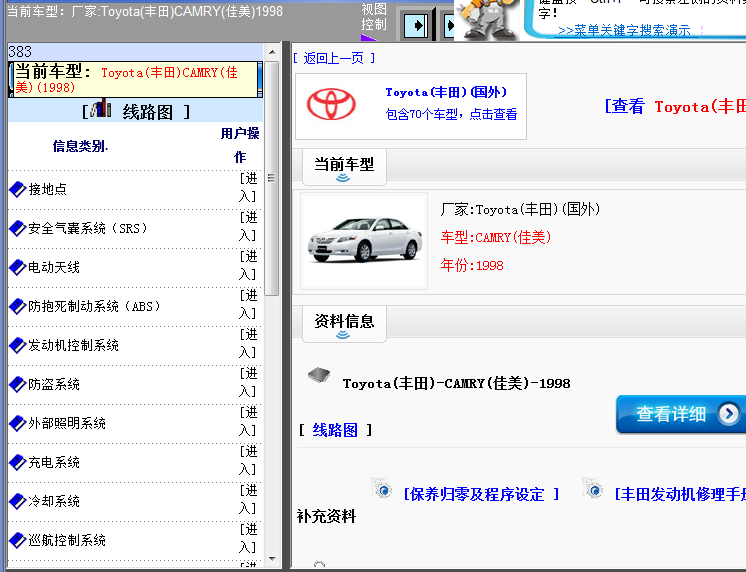
Task: Click the book icon beside 巡航控制系统
Action: coord(18,541)
